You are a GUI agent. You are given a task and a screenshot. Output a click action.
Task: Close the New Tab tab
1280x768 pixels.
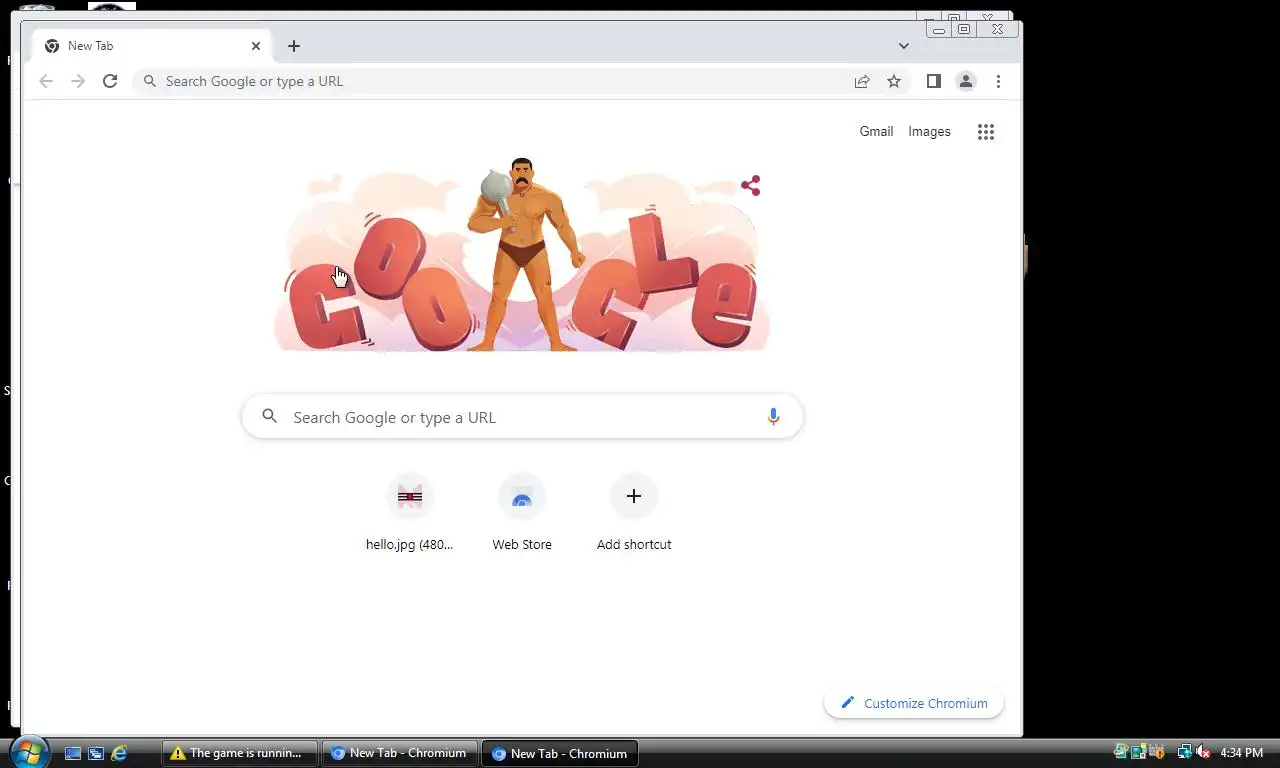[256, 46]
